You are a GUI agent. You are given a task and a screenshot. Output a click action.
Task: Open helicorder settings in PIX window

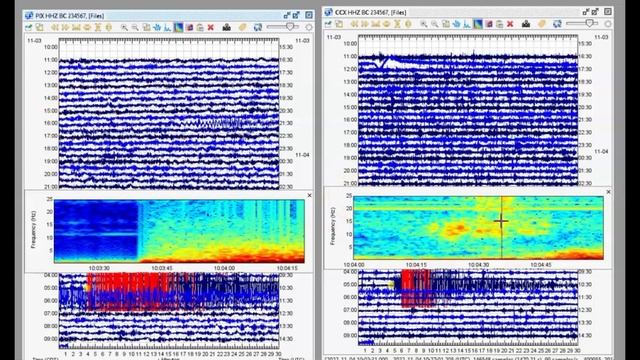(29, 27)
